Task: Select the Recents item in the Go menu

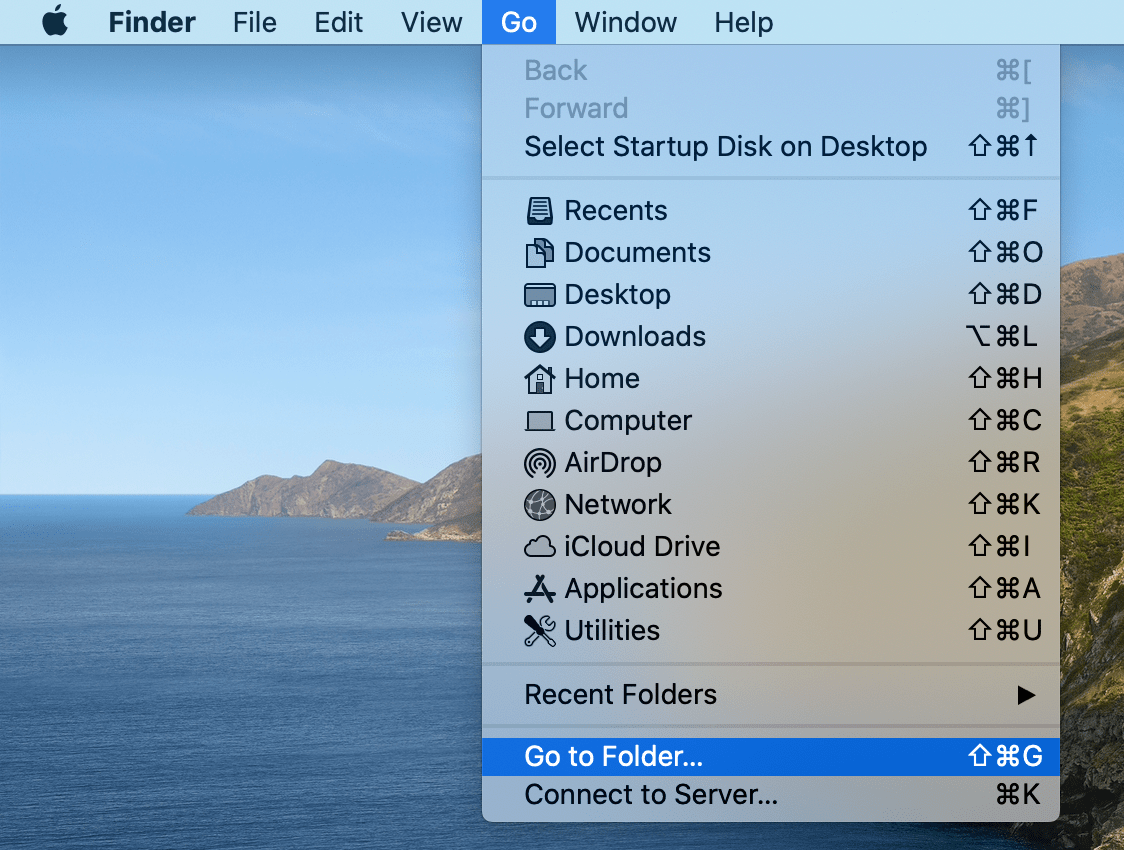Action: point(615,210)
